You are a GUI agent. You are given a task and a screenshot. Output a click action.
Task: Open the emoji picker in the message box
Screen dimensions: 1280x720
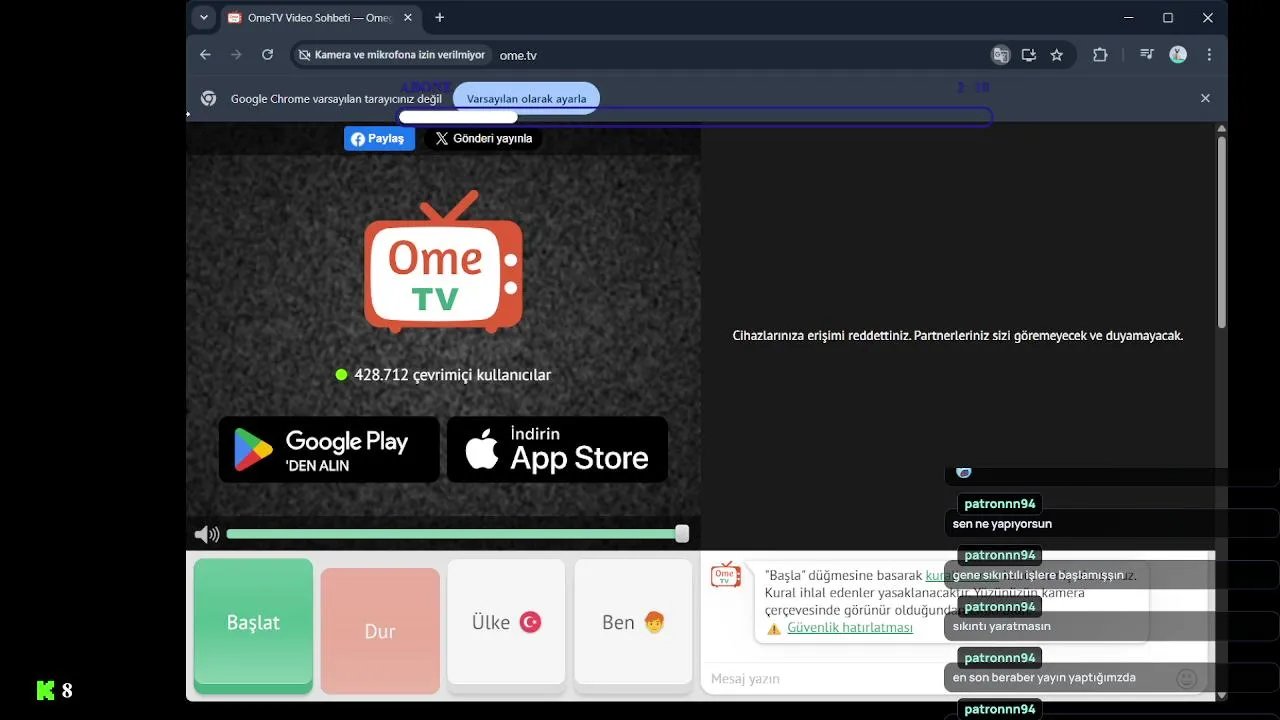[1187, 679]
